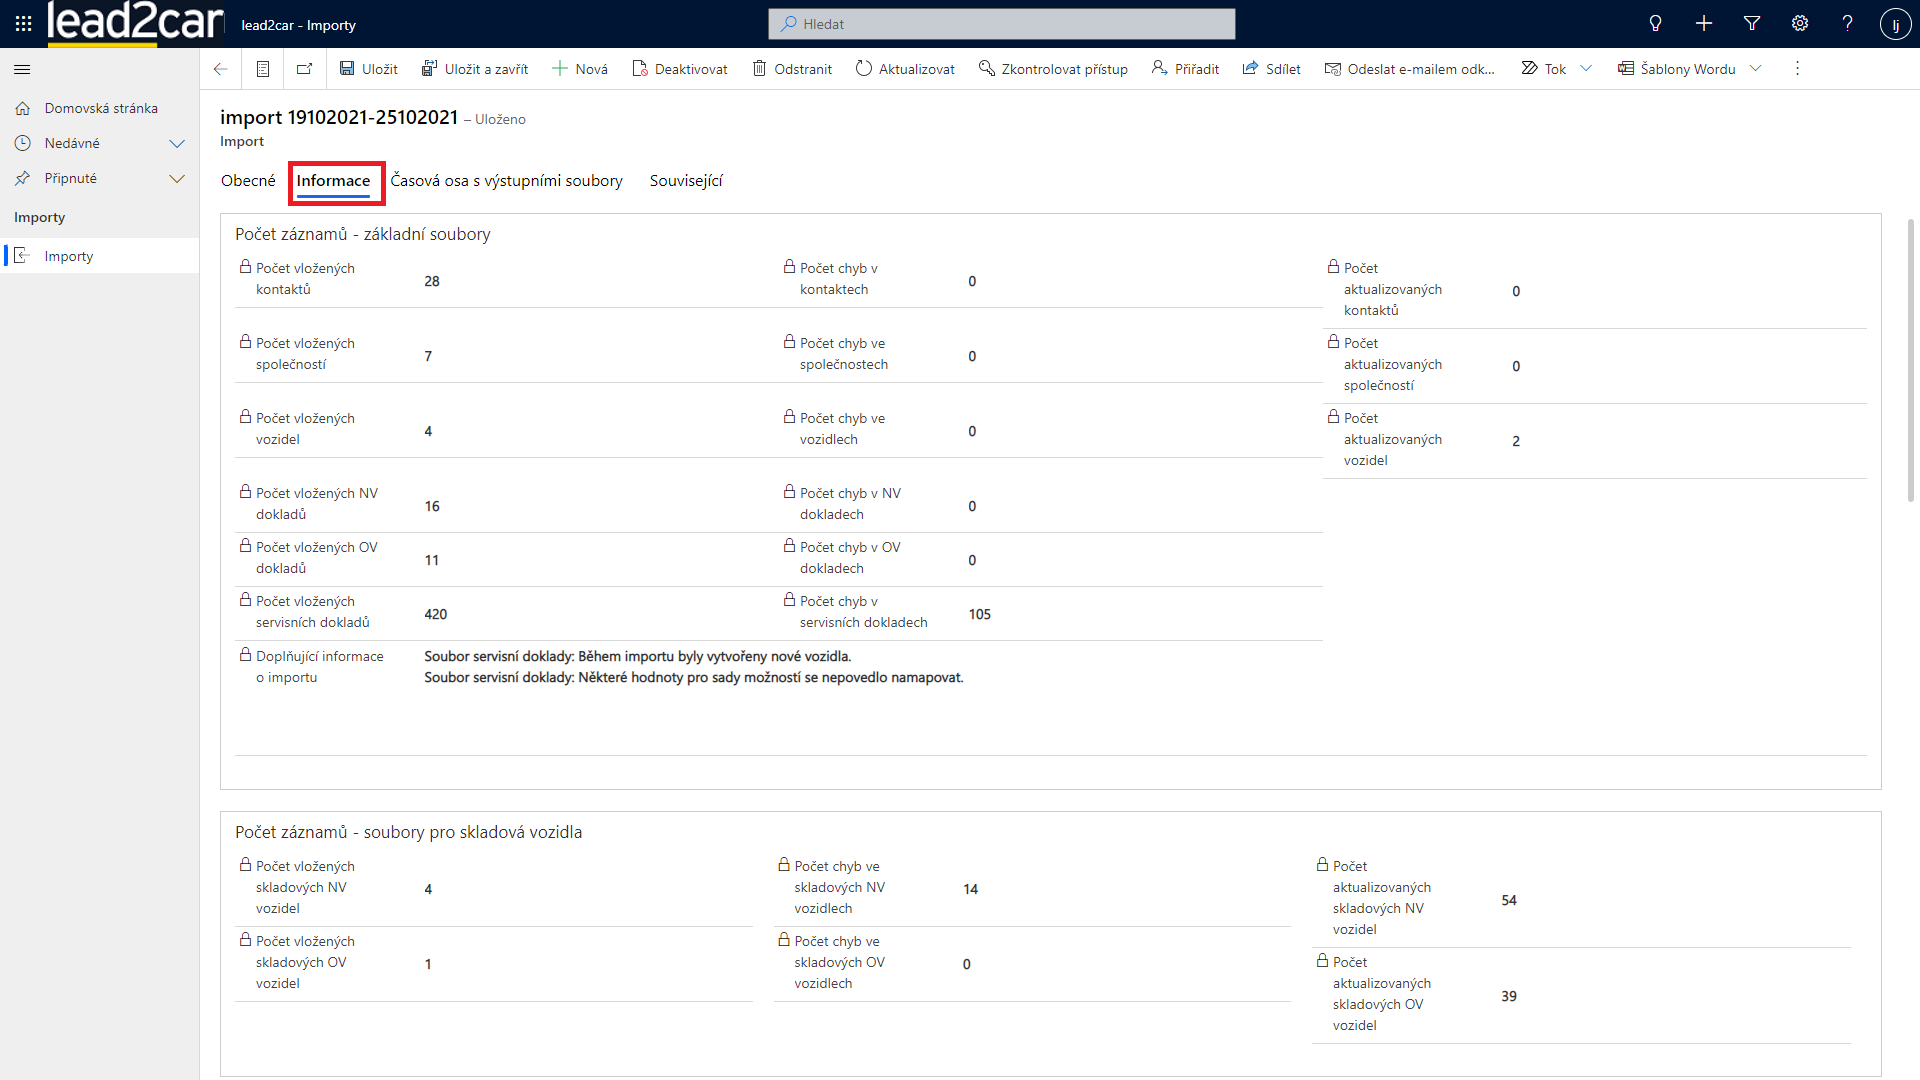Open the Tok dropdown arrow
1920x1080 pixels.
[x=1586, y=69]
